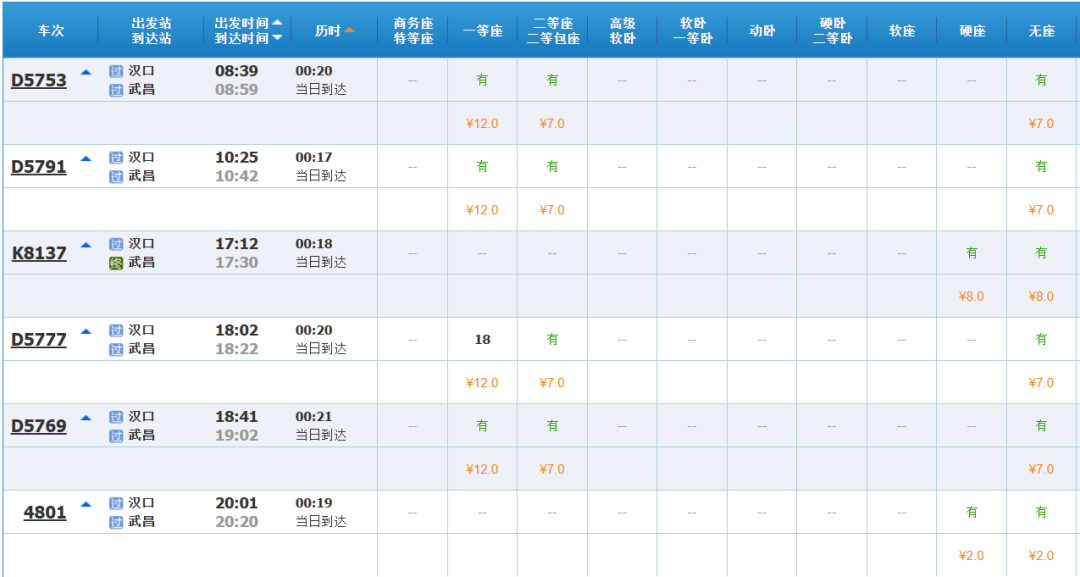Click the pass-through icon beside 汉口 for D5777
1080x577 pixels.
pos(116,330)
